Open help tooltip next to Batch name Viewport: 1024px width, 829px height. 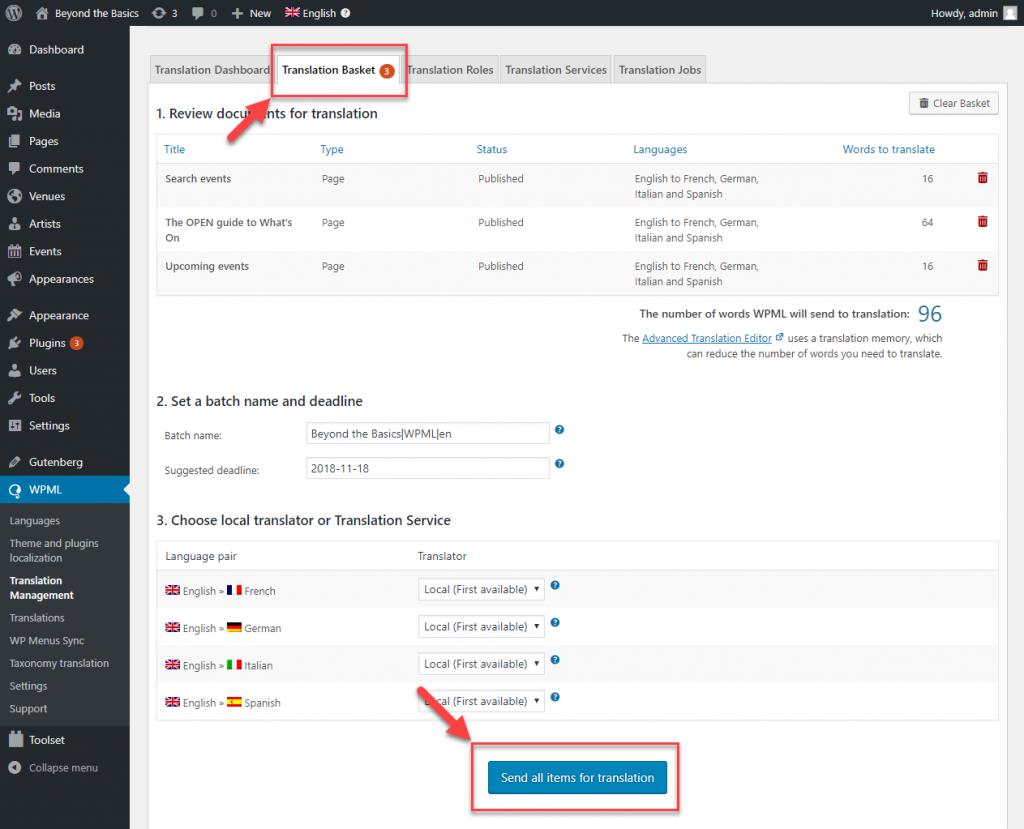[560, 430]
